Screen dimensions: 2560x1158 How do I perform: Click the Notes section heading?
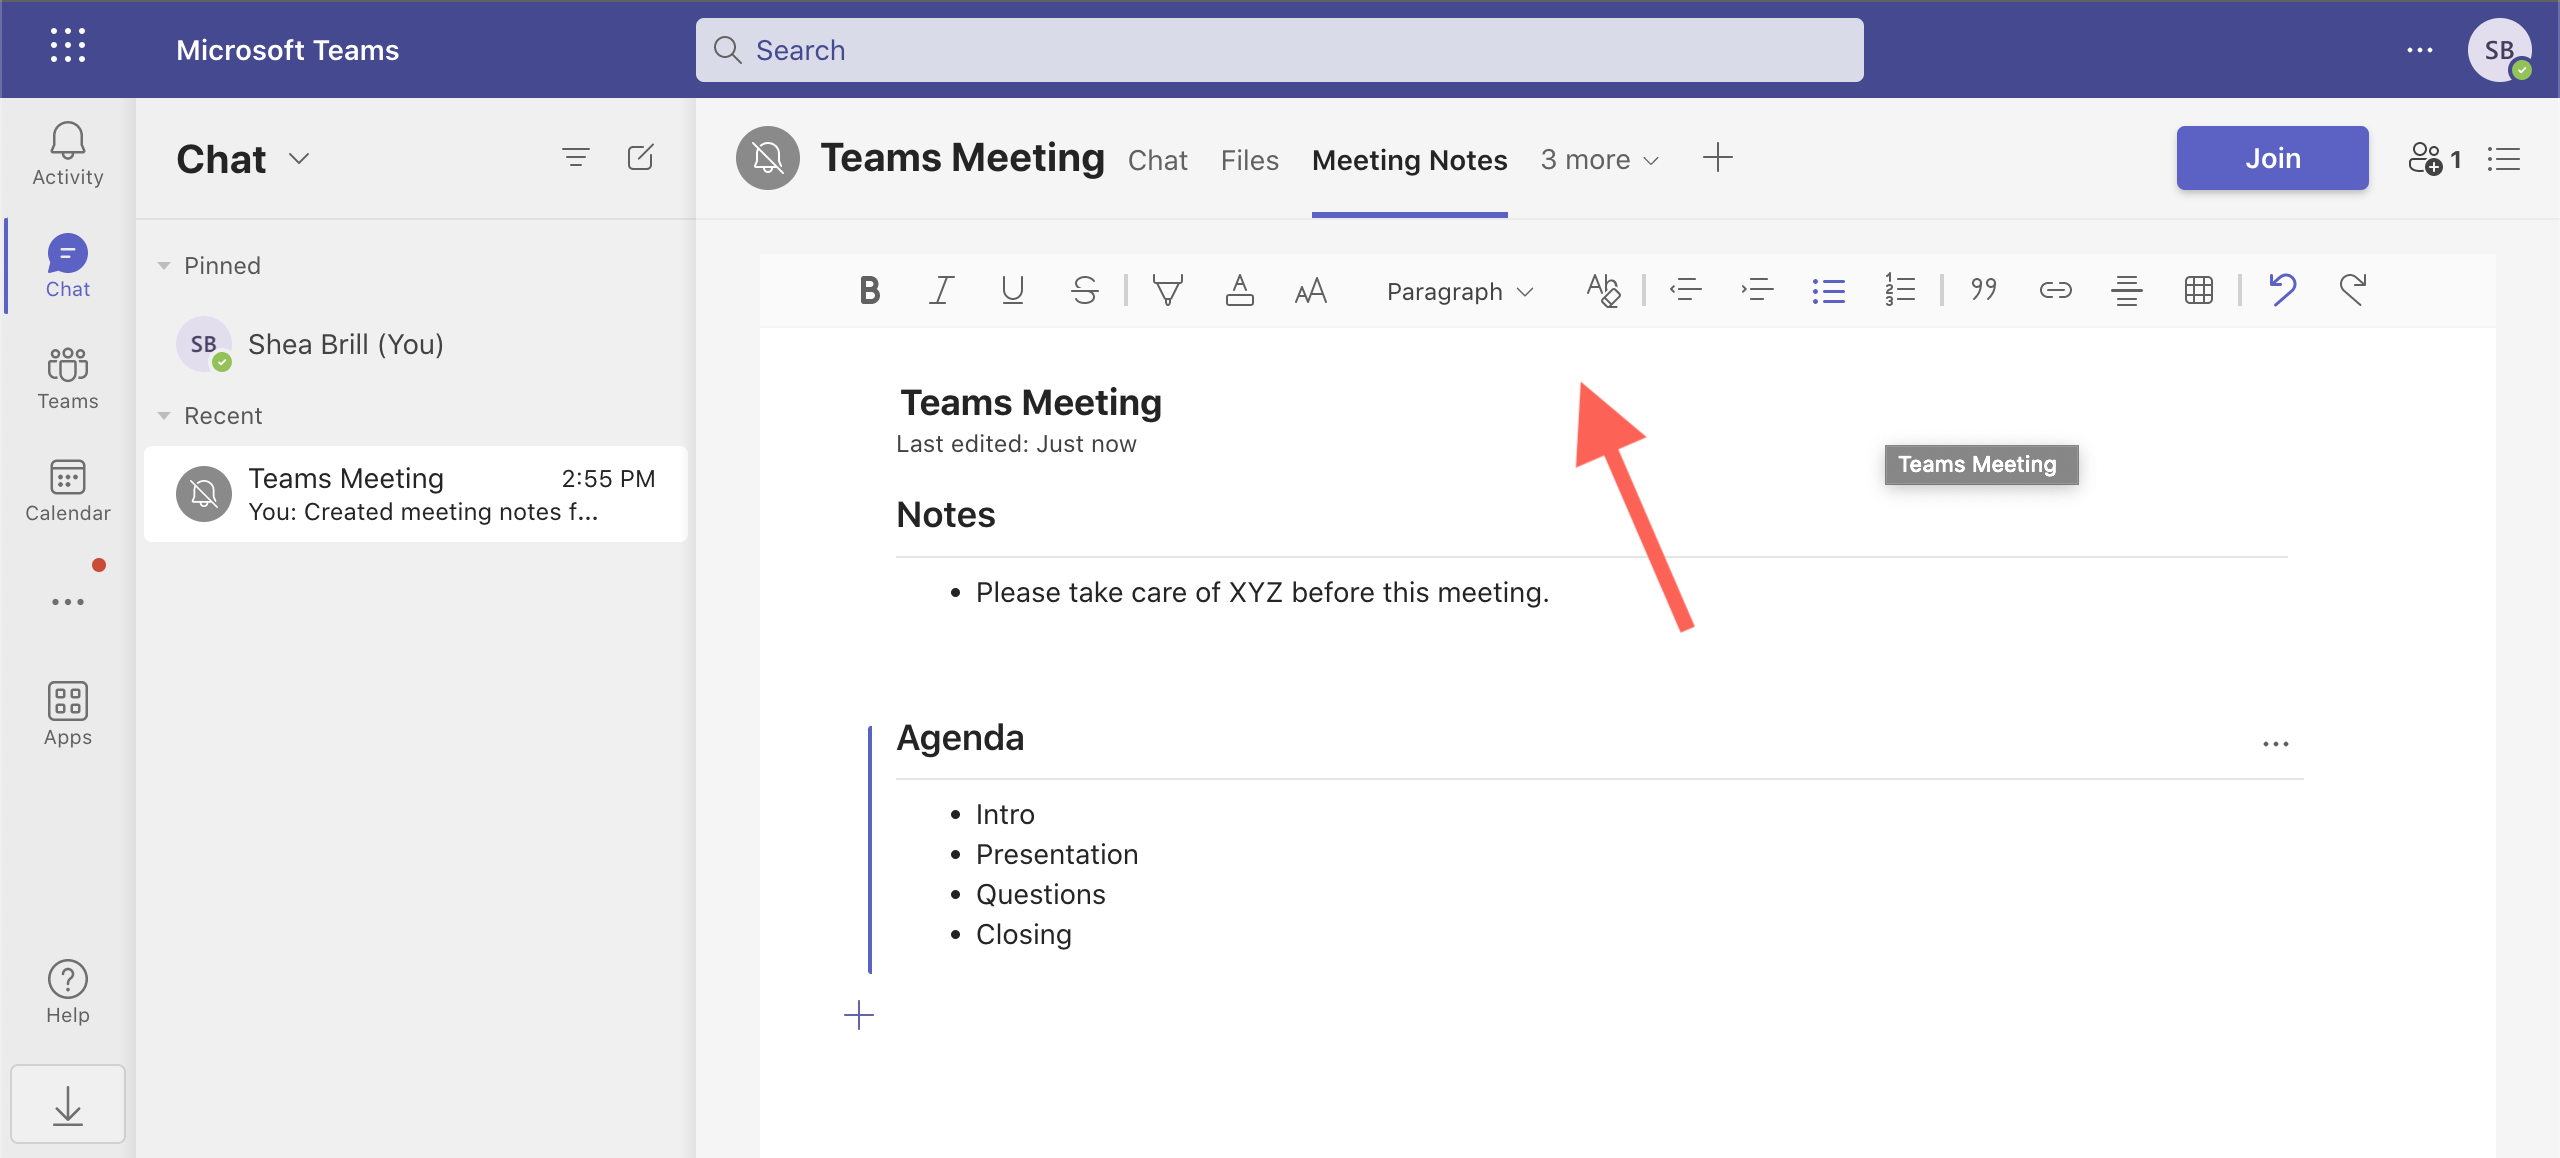pyautogui.click(x=945, y=514)
